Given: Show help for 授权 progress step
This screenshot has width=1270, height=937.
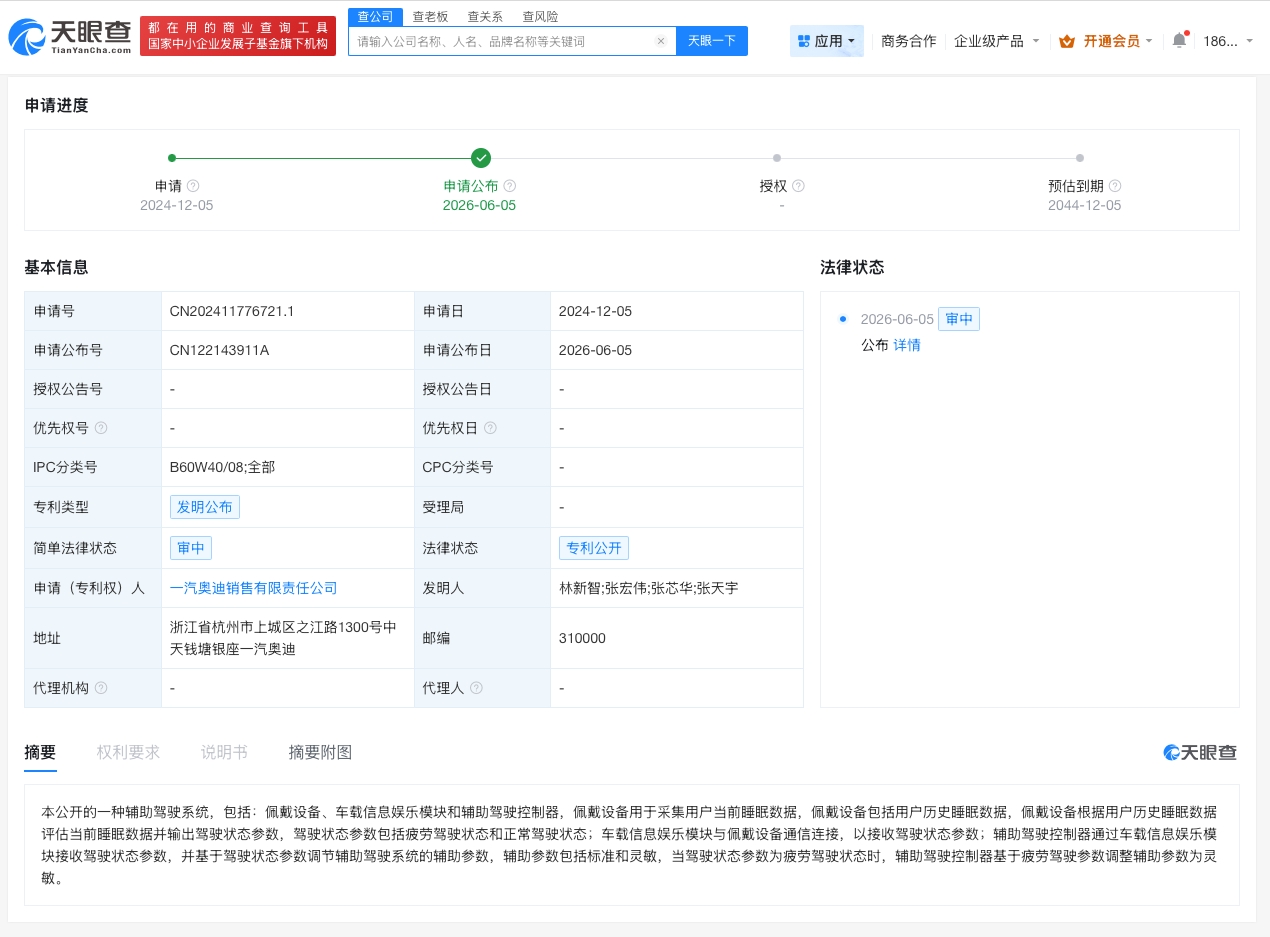Looking at the screenshot, I should tap(798, 186).
